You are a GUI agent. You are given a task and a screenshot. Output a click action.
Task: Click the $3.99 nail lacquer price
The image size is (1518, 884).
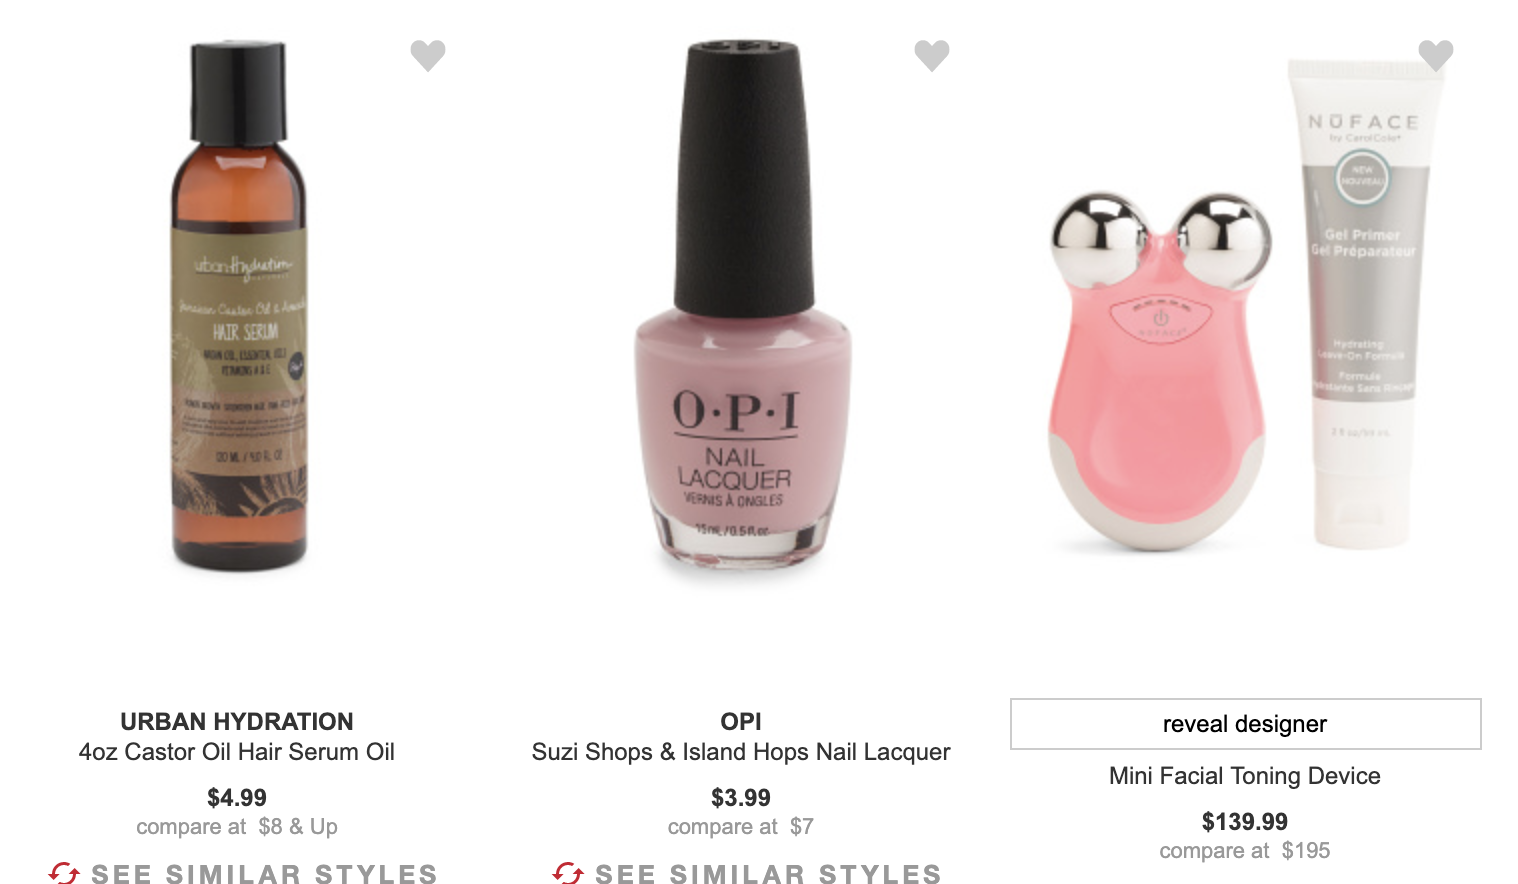tap(741, 798)
